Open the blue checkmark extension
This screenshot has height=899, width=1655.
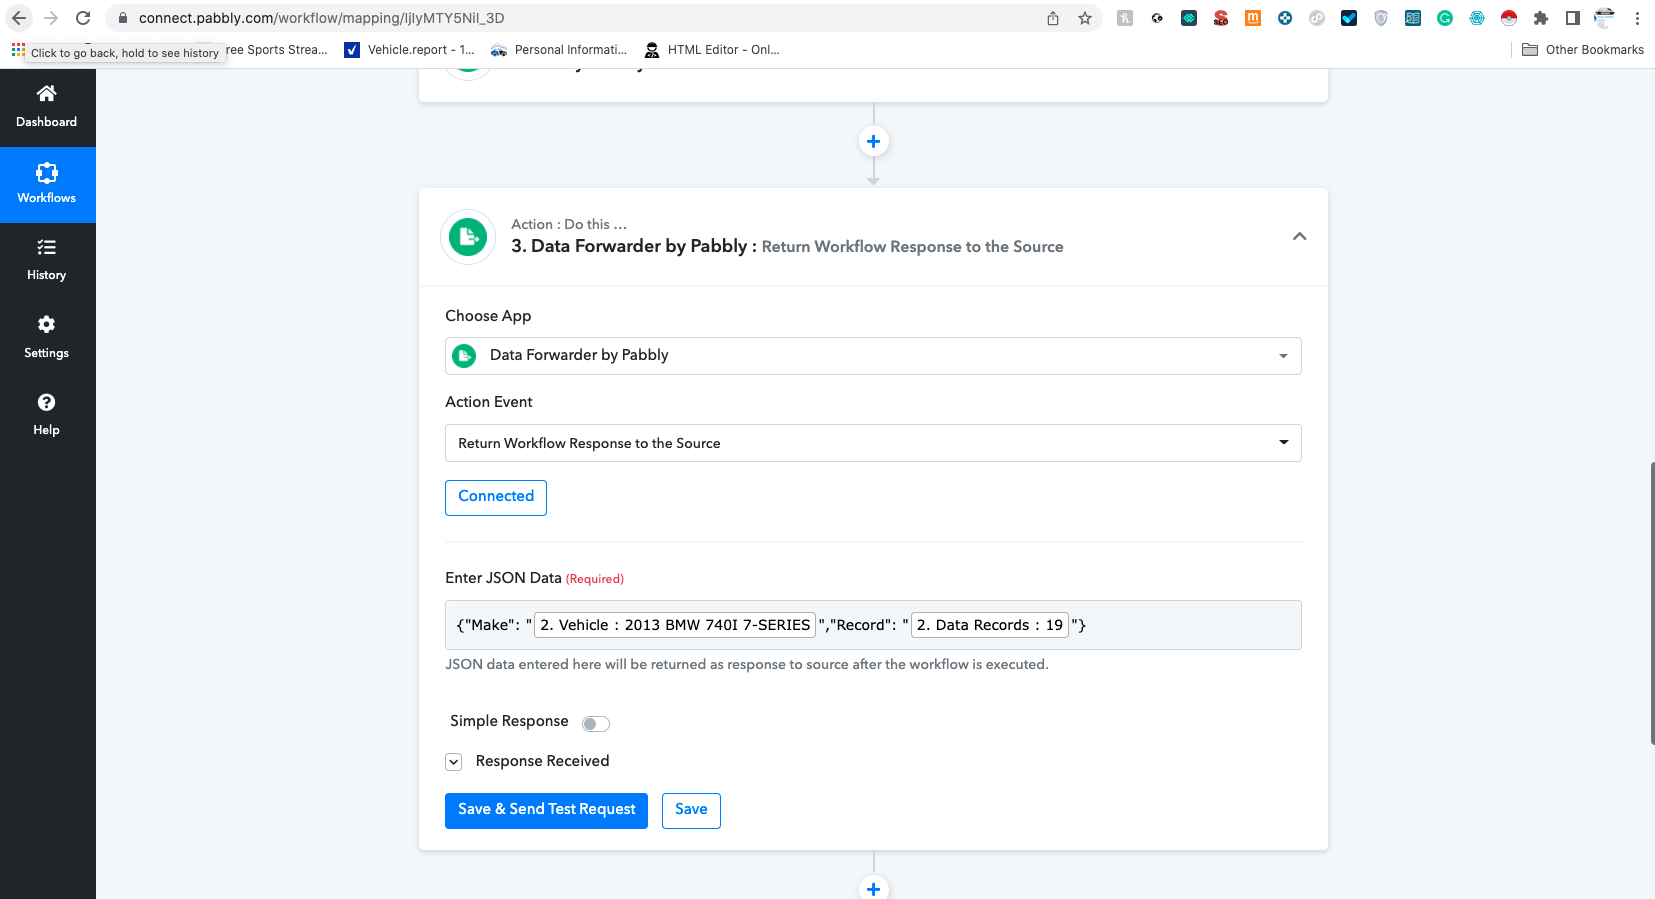[x=1349, y=18]
